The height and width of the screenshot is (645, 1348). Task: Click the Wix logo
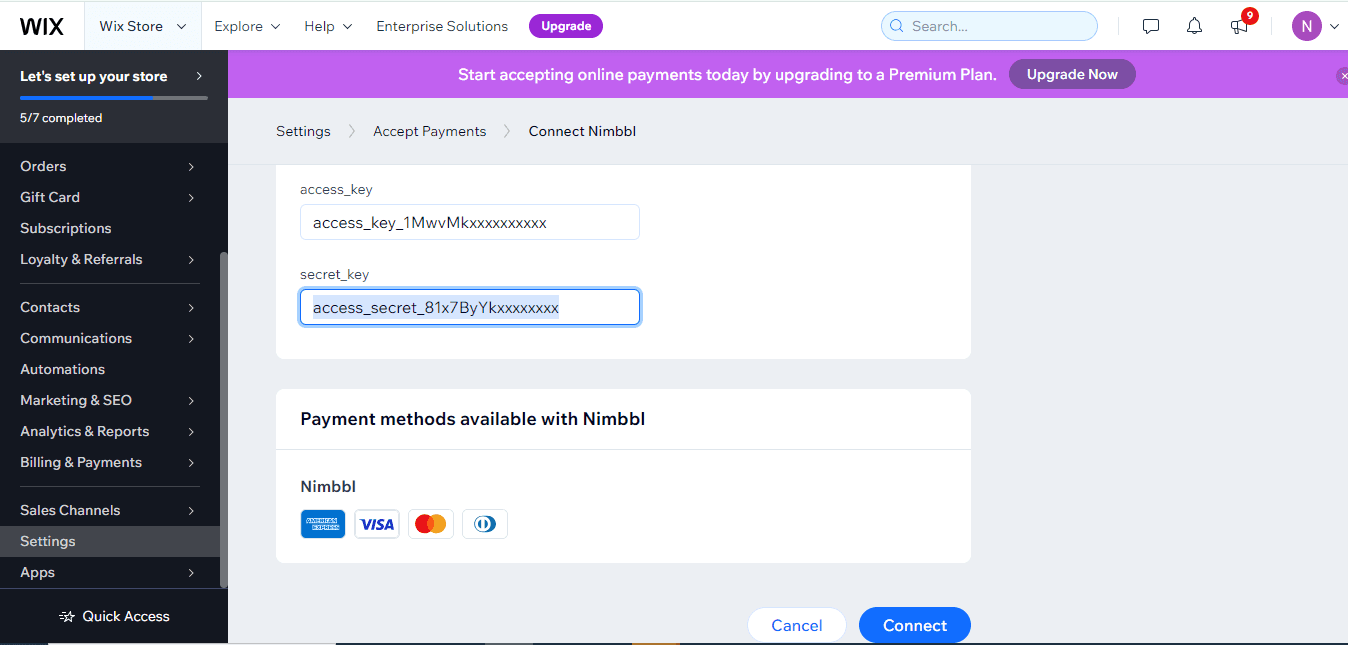pos(41,26)
